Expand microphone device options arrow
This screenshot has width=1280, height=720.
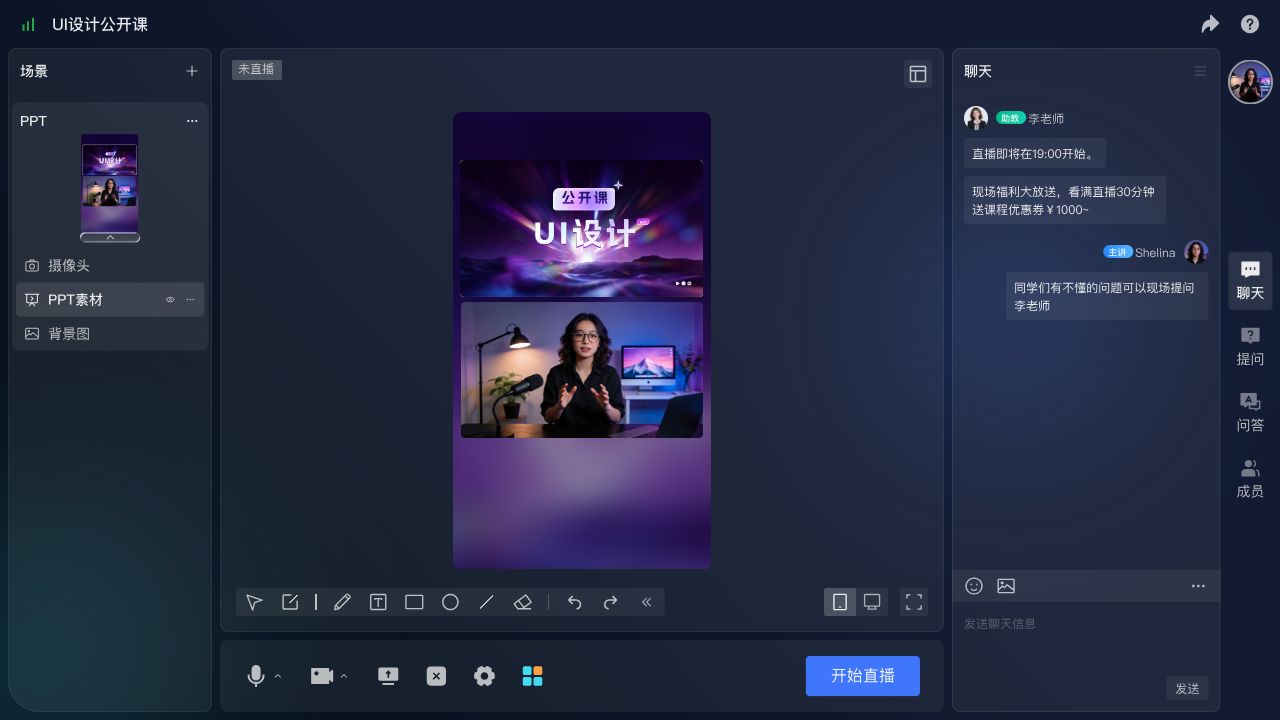click(278, 677)
